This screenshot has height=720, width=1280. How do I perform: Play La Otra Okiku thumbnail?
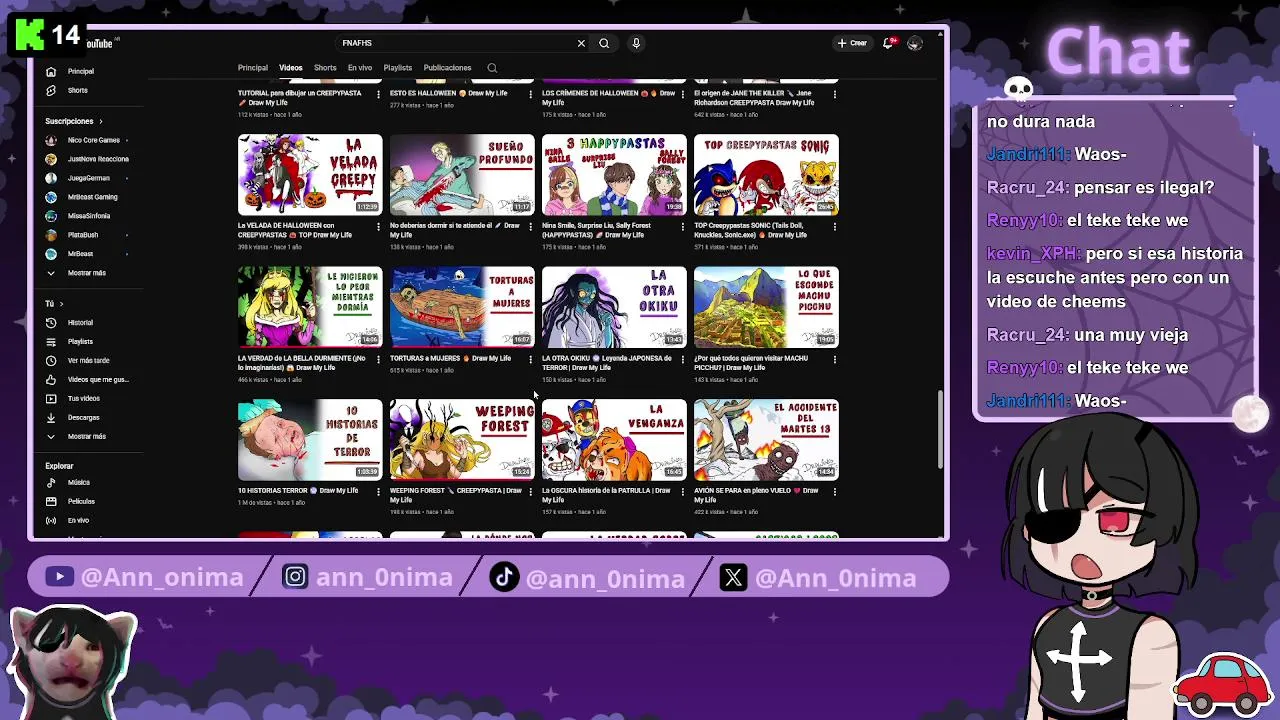(614, 307)
